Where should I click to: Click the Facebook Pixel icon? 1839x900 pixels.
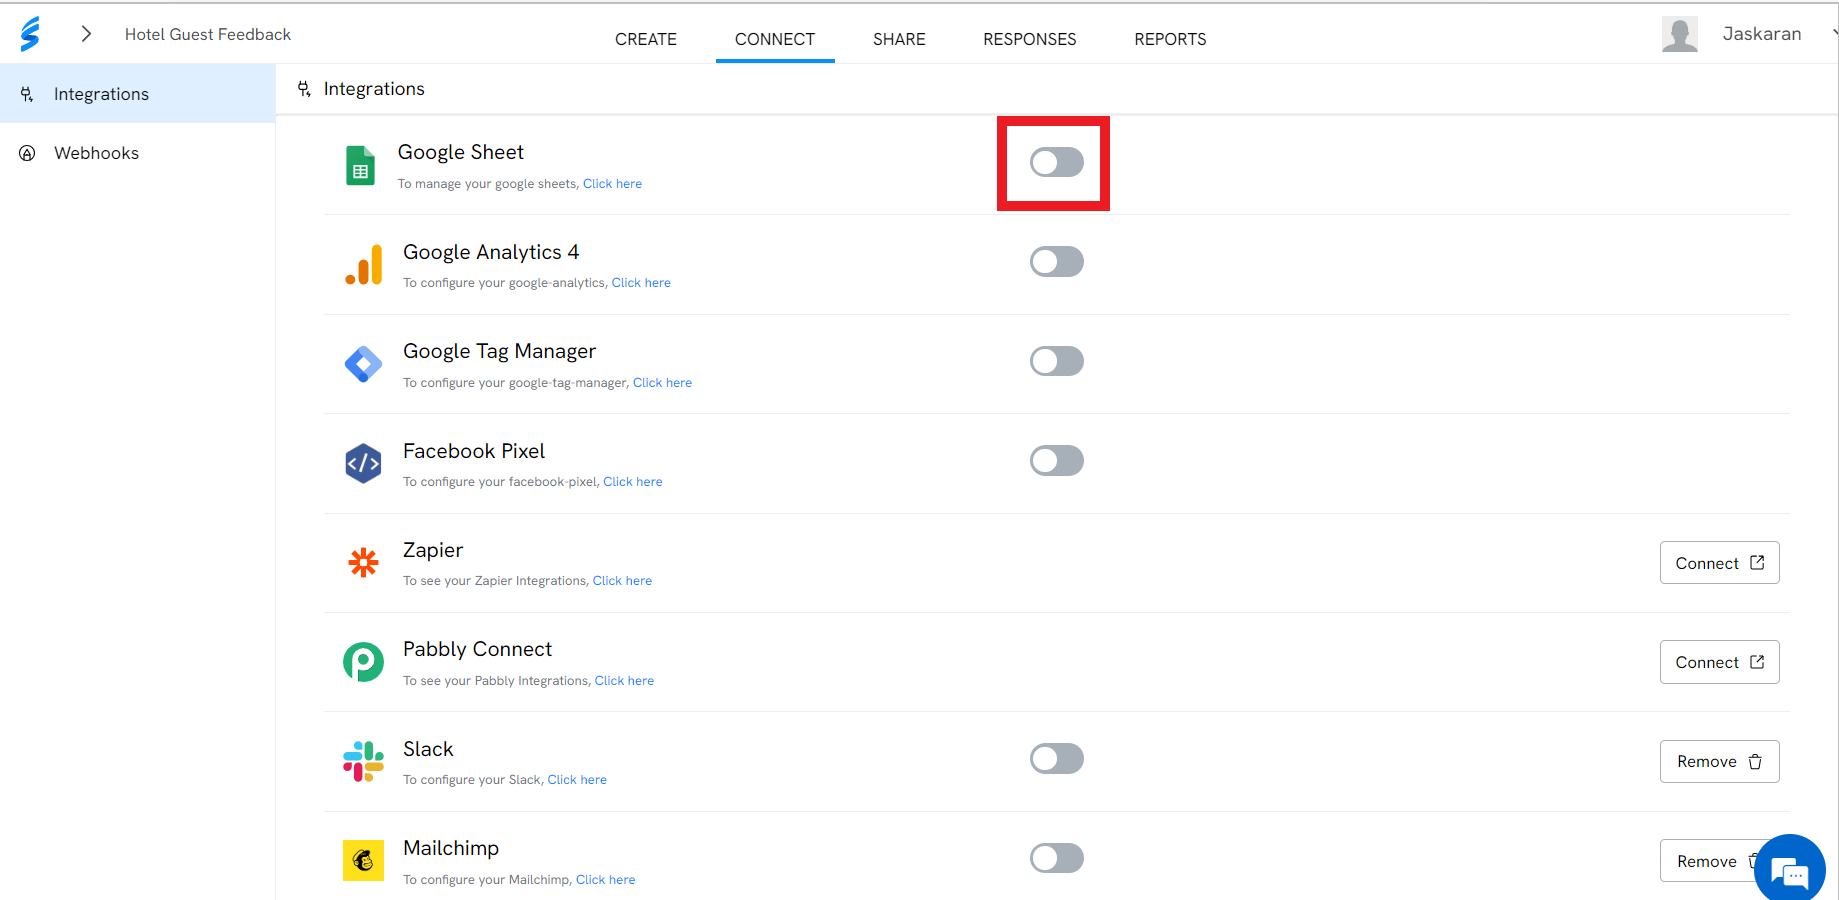pos(363,463)
